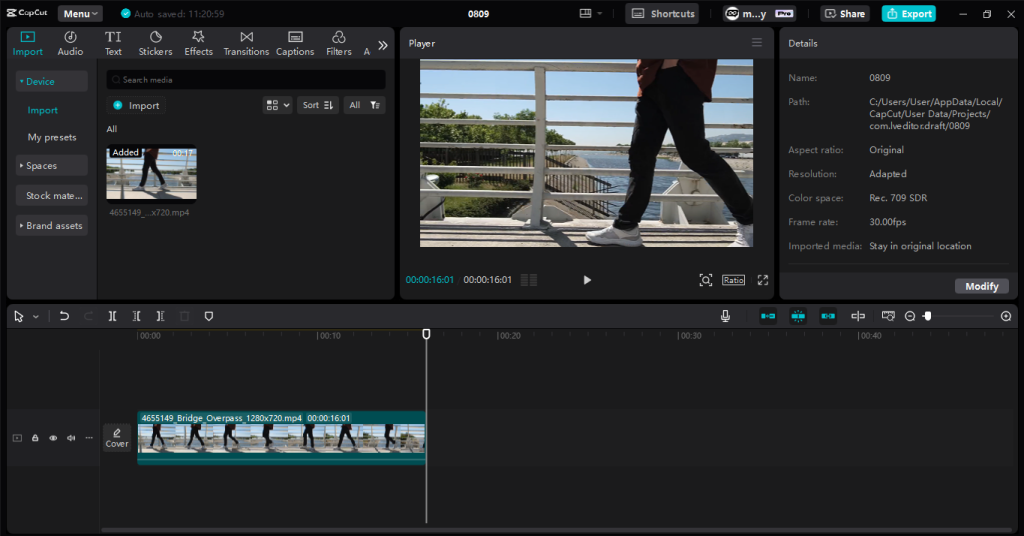
Task: Enter full screen player preview
Action: coord(762,280)
